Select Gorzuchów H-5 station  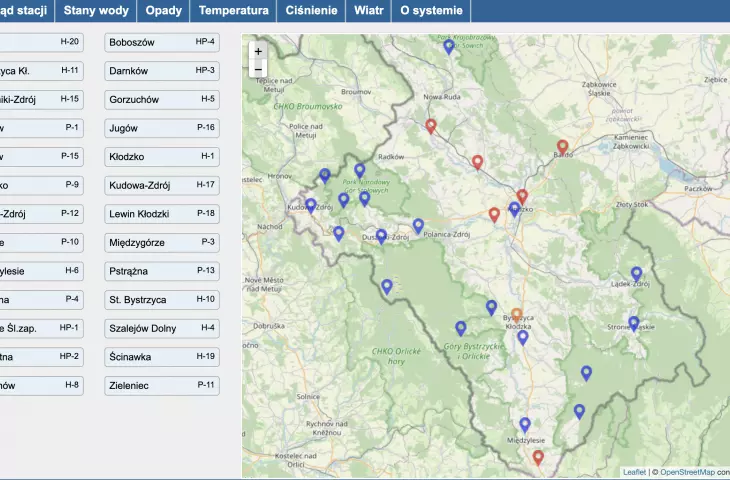tap(162, 100)
